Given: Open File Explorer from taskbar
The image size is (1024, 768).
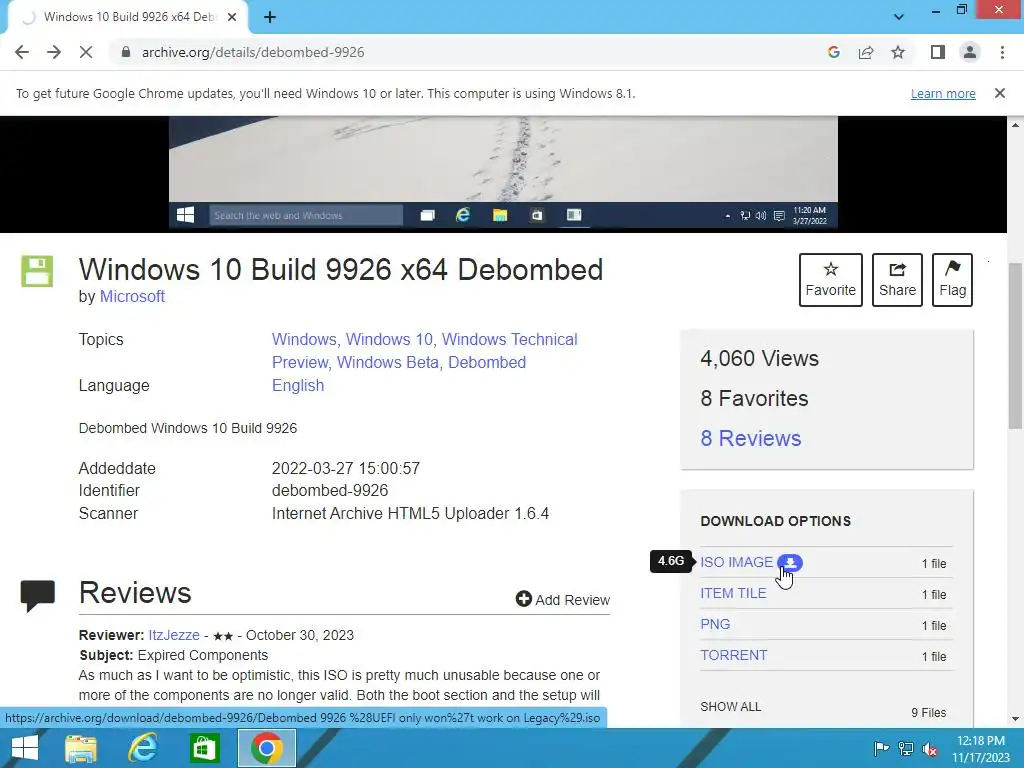Looking at the screenshot, I should [x=81, y=748].
